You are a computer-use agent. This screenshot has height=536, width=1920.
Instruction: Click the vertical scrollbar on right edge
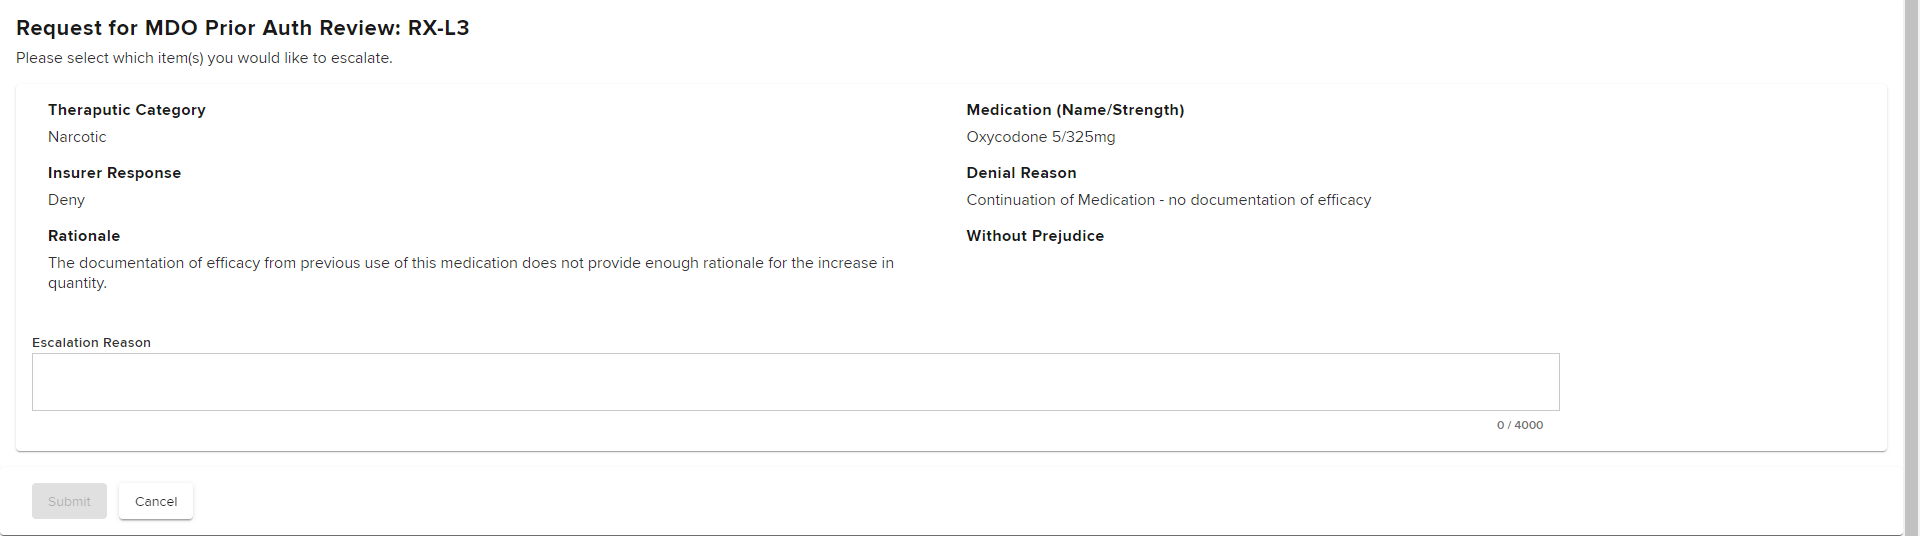1912,268
